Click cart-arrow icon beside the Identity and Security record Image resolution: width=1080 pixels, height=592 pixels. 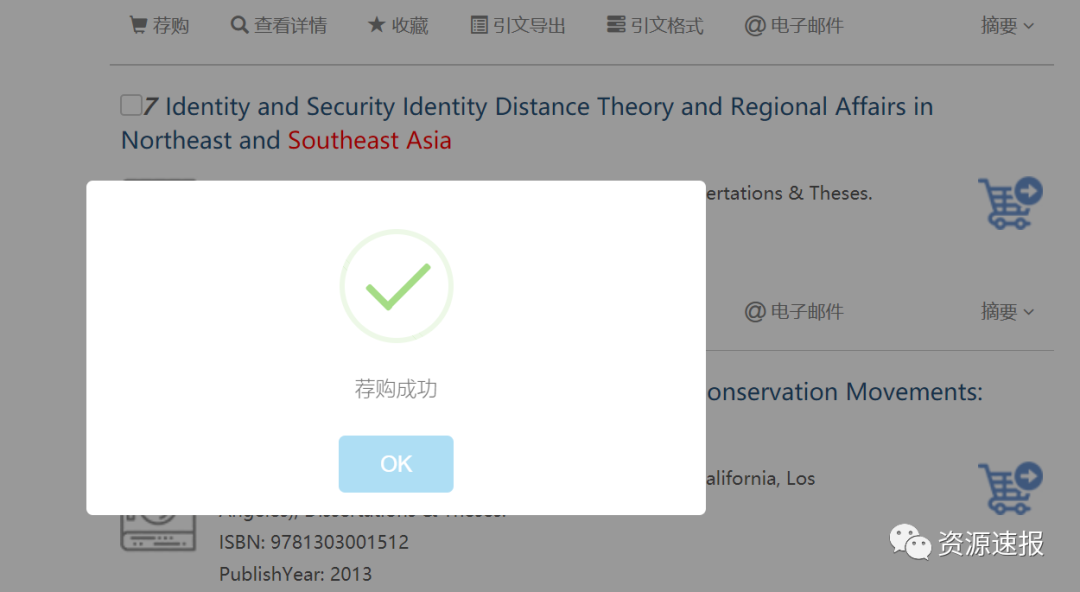click(1010, 203)
